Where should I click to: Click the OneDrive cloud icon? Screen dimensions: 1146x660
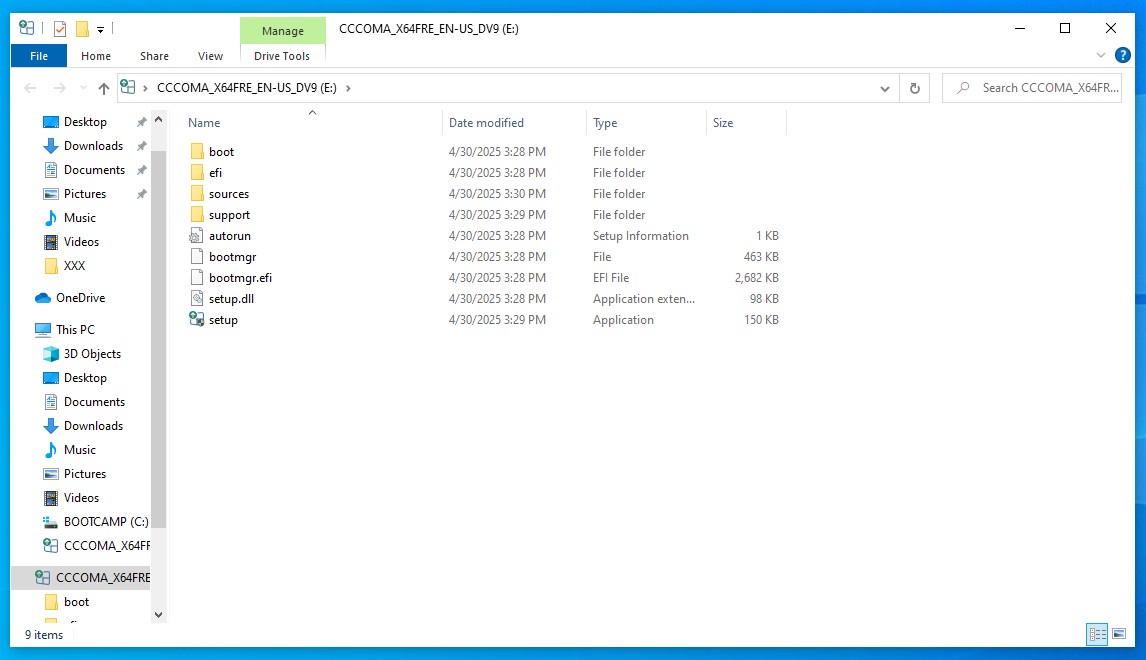coord(43,298)
